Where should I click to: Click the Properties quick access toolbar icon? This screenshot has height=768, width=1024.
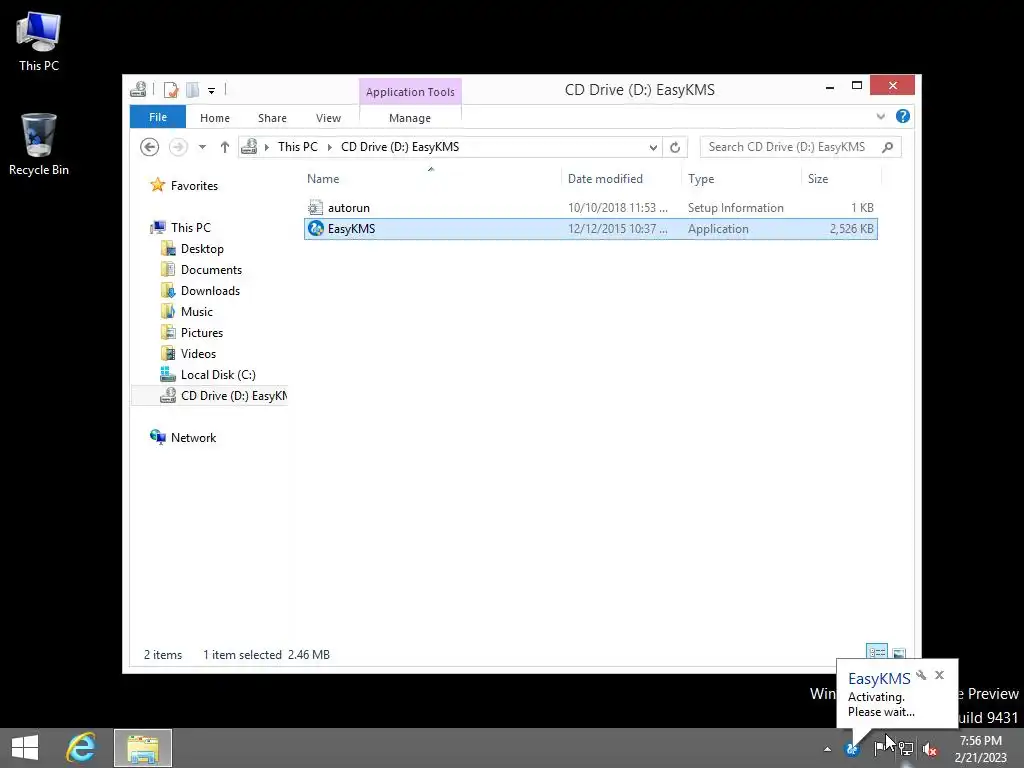(170, 89)
